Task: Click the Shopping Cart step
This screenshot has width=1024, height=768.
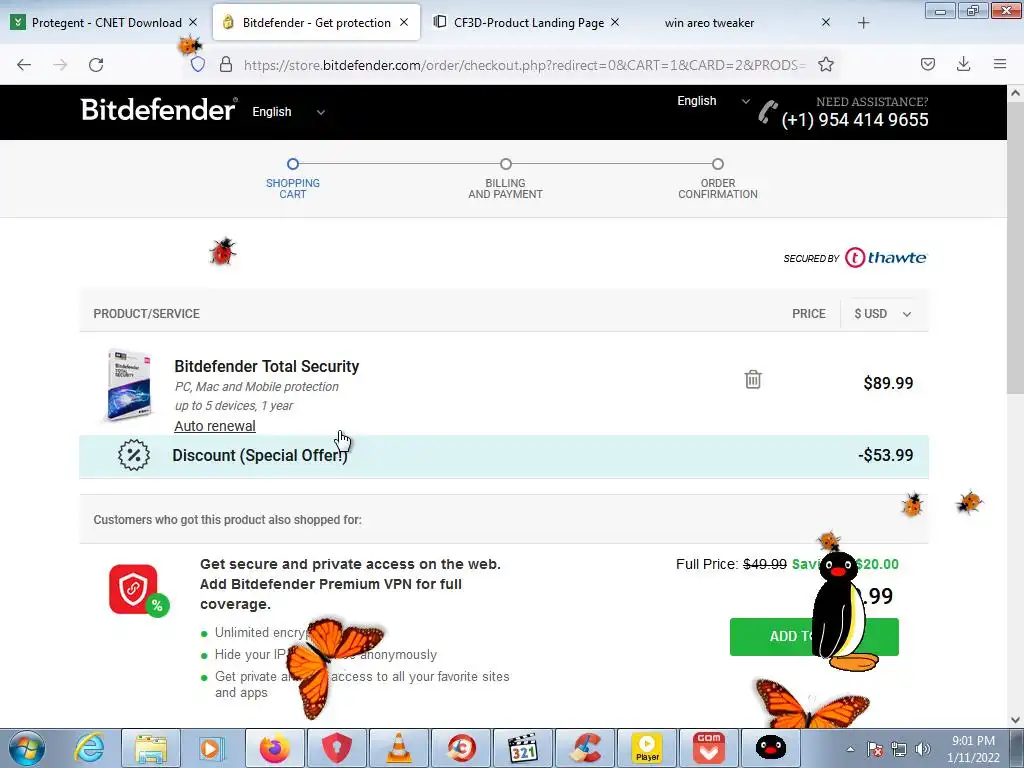Action: coord(293,179)
